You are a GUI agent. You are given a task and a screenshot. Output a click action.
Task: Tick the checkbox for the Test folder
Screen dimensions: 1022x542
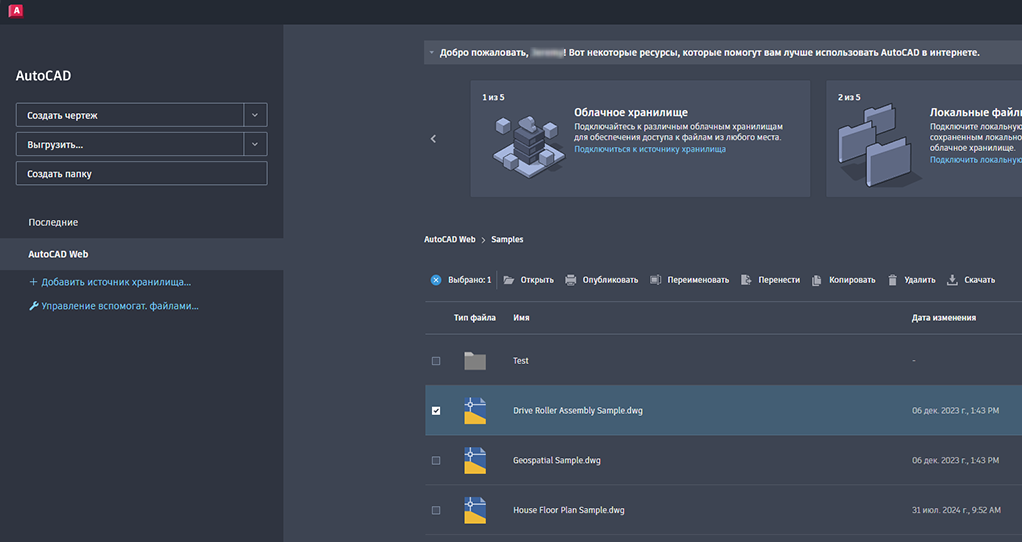[436, 361]
